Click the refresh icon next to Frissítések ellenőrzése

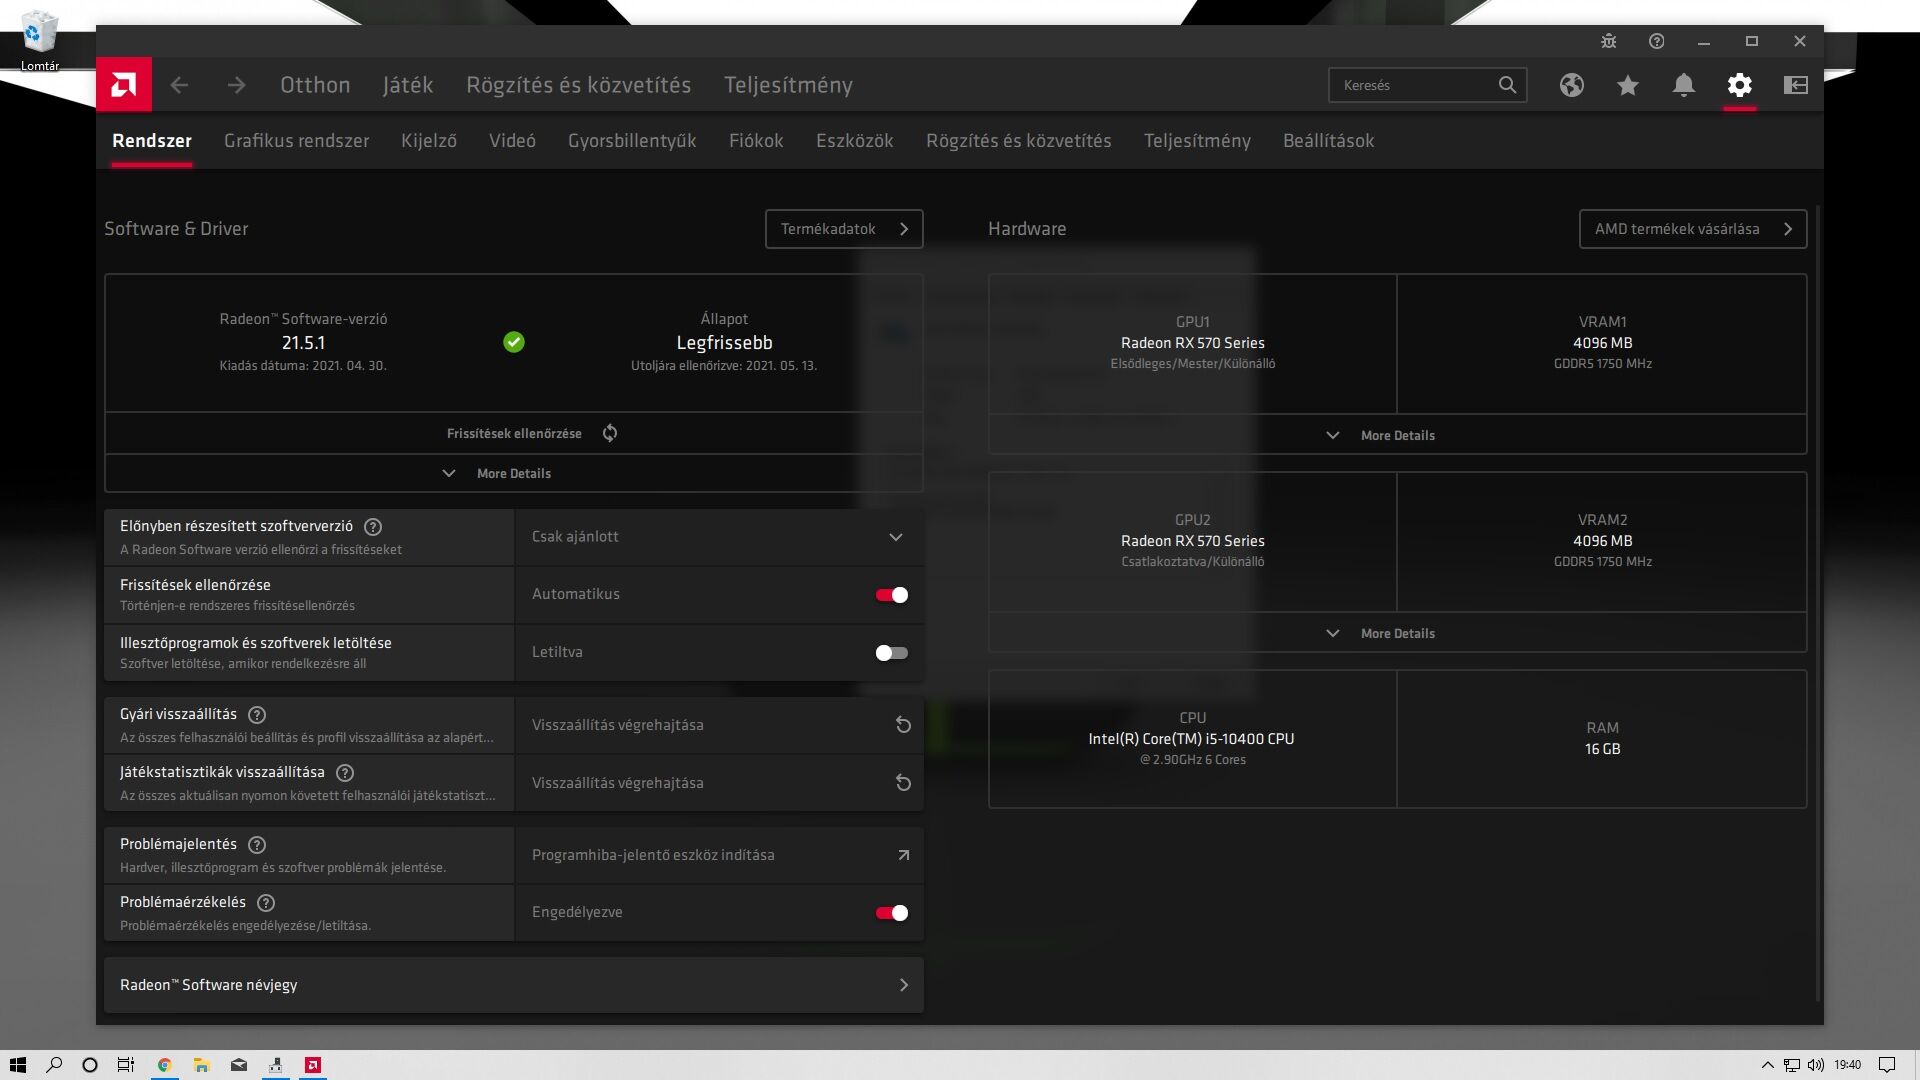tap(610, 433)
